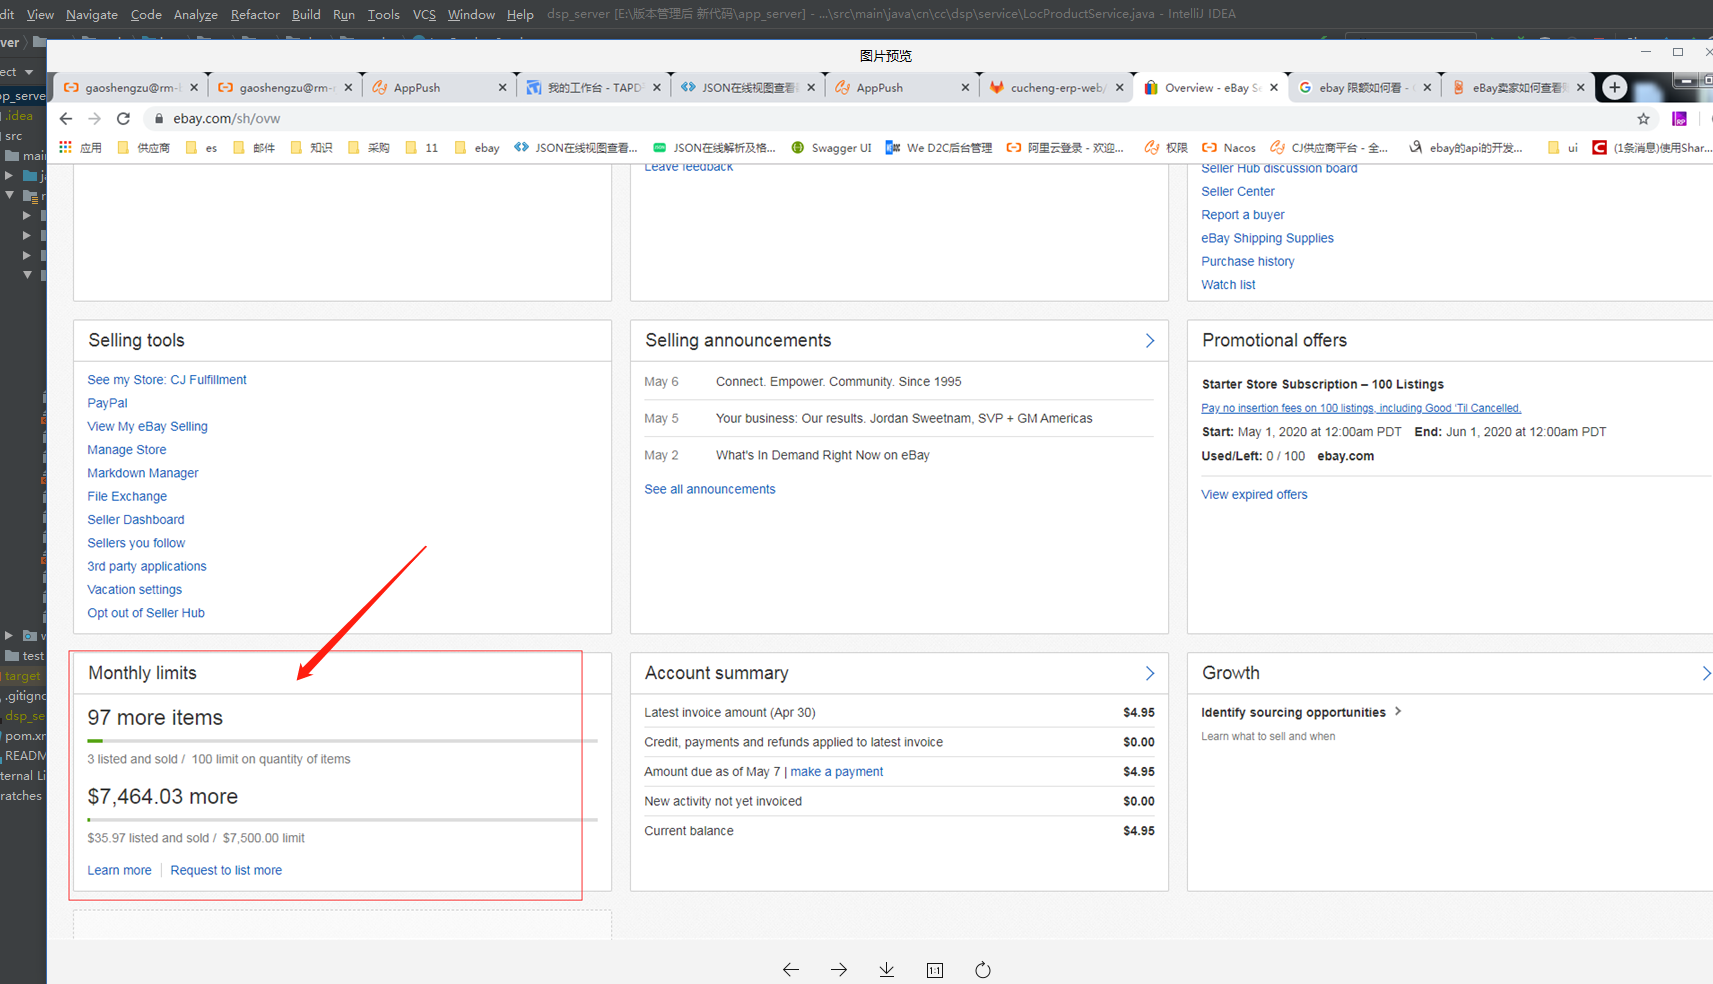This screenshot has height=984, width=1713.
Task: Open the VCS menu in IntelliJ
Action: 424,14
